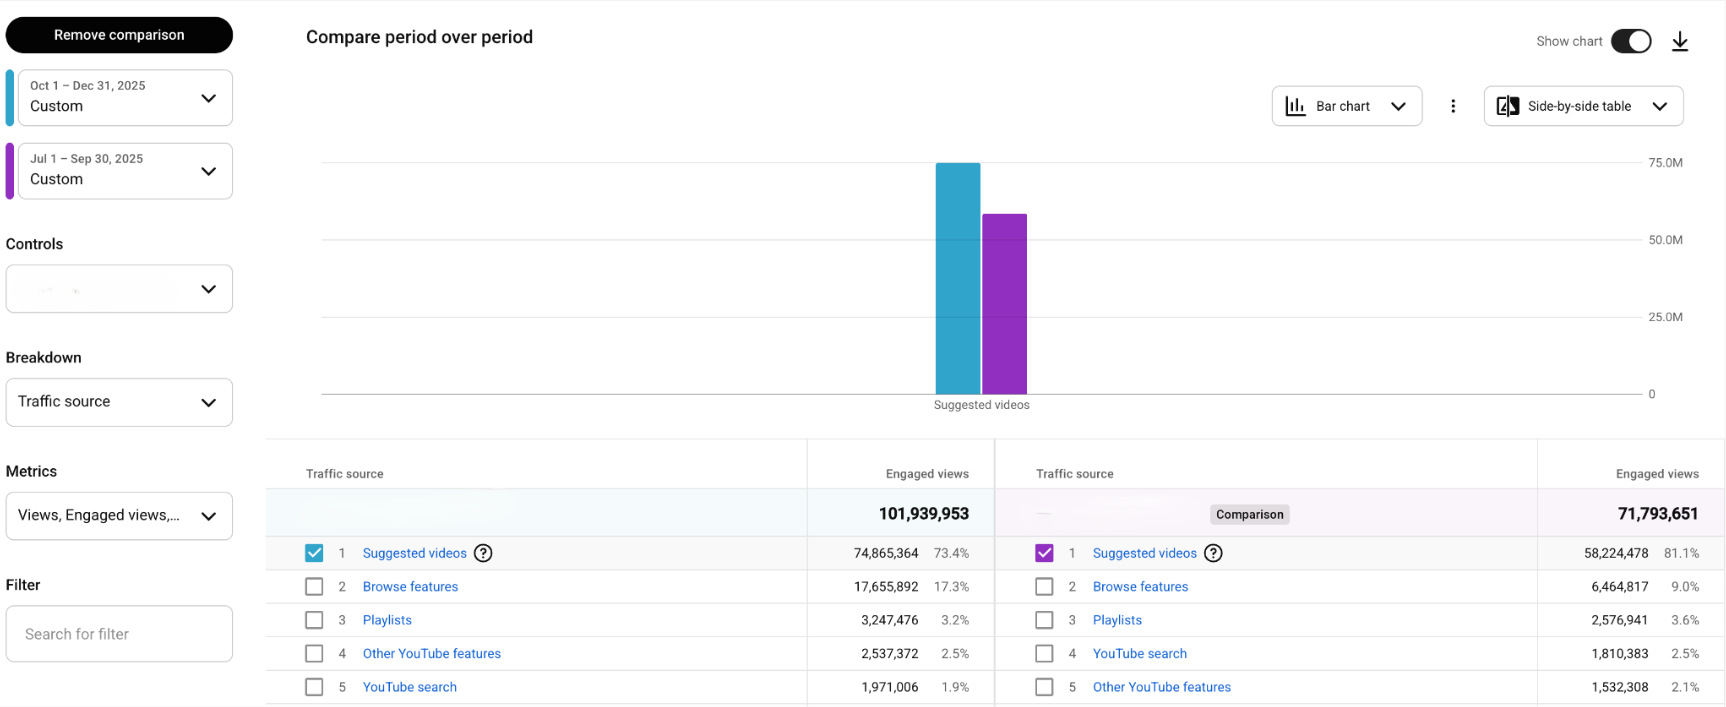Click the side-by-side table icon

(1508, 106)
